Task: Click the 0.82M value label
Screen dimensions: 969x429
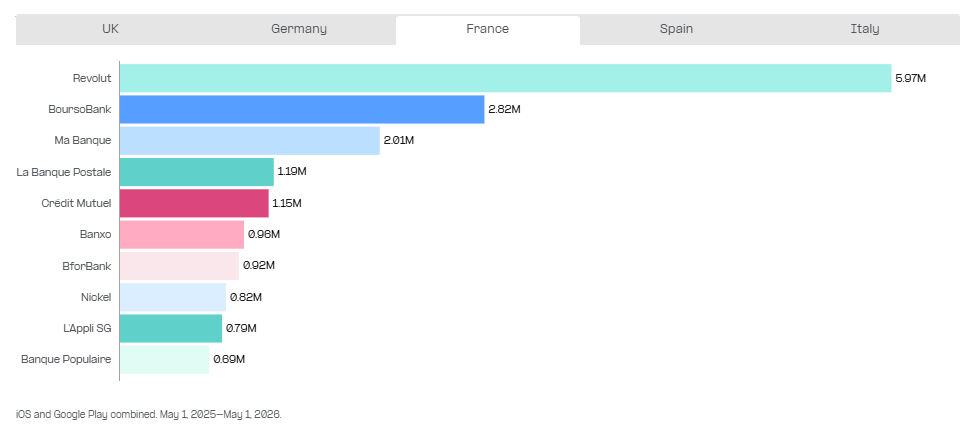Action: [x=246, y=297]
